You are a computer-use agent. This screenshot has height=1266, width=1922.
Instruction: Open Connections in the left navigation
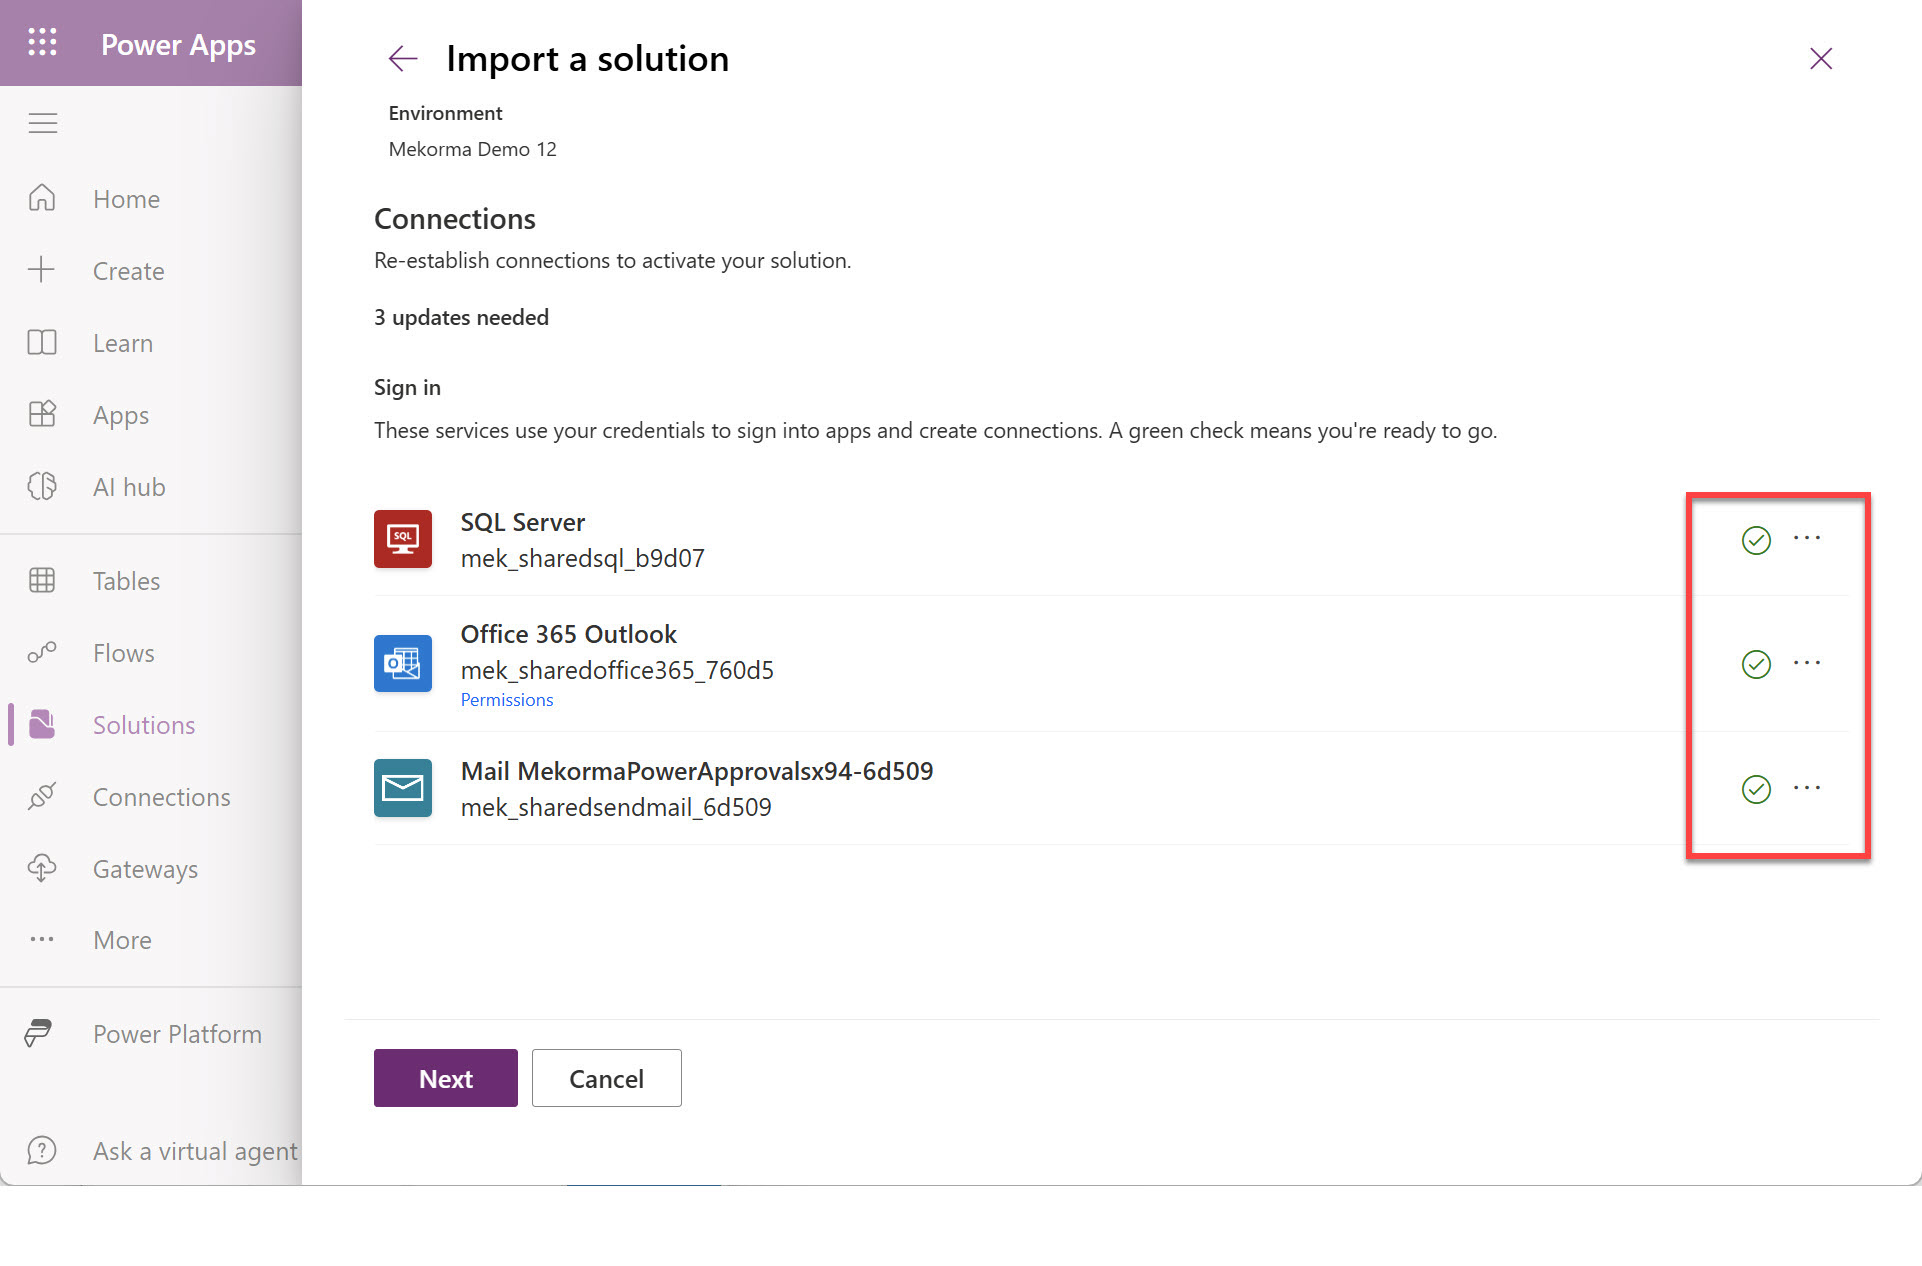click(x=161, y=797)
